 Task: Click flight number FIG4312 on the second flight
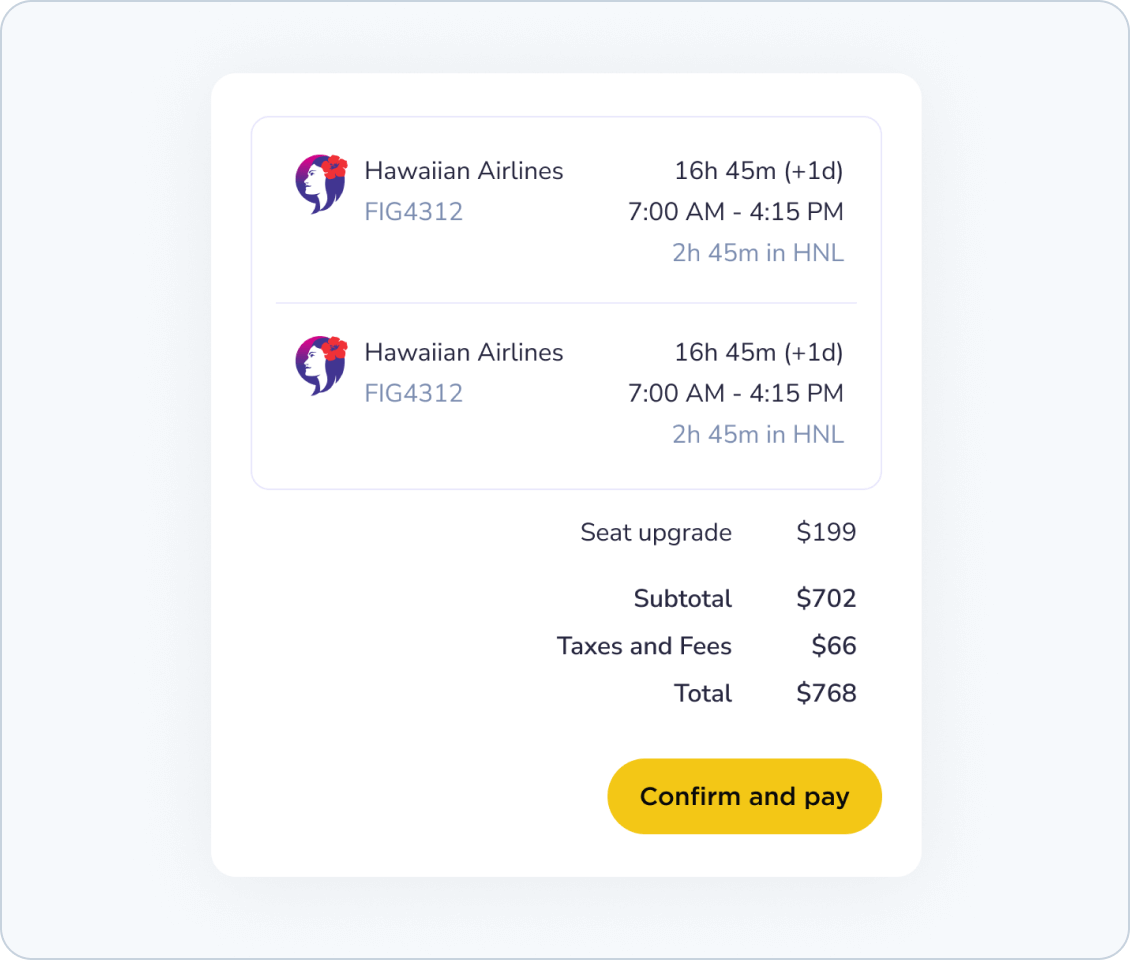point(413,393)
